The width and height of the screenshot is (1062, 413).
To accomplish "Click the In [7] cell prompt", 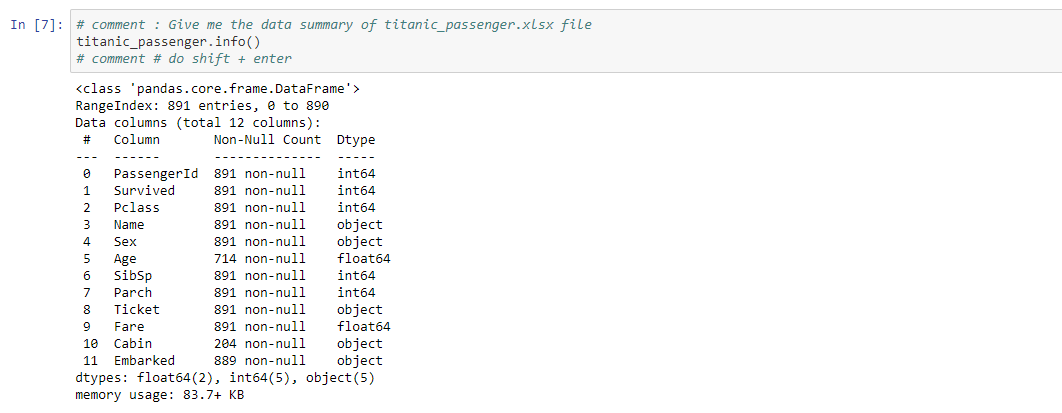I will (36, 25).
